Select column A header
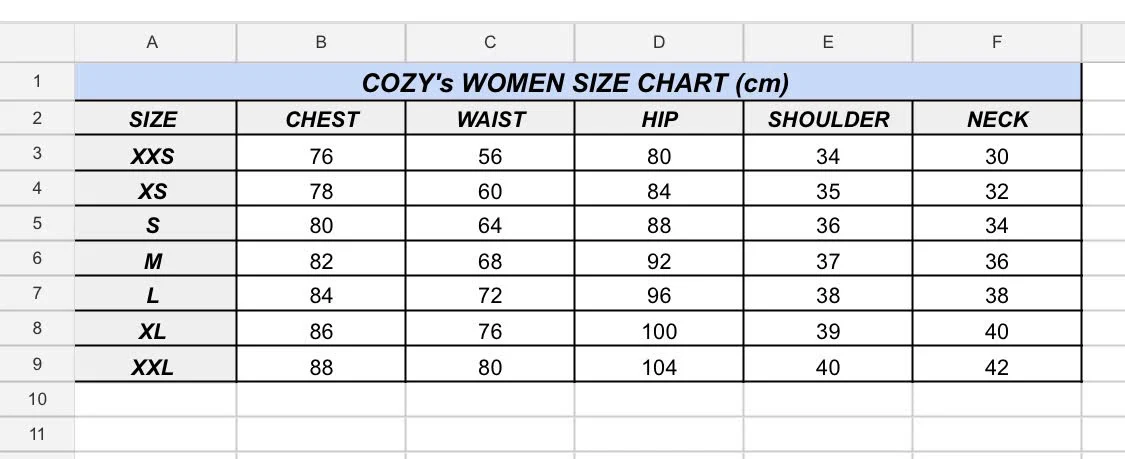1125x459 pixels. click(152, 42)
